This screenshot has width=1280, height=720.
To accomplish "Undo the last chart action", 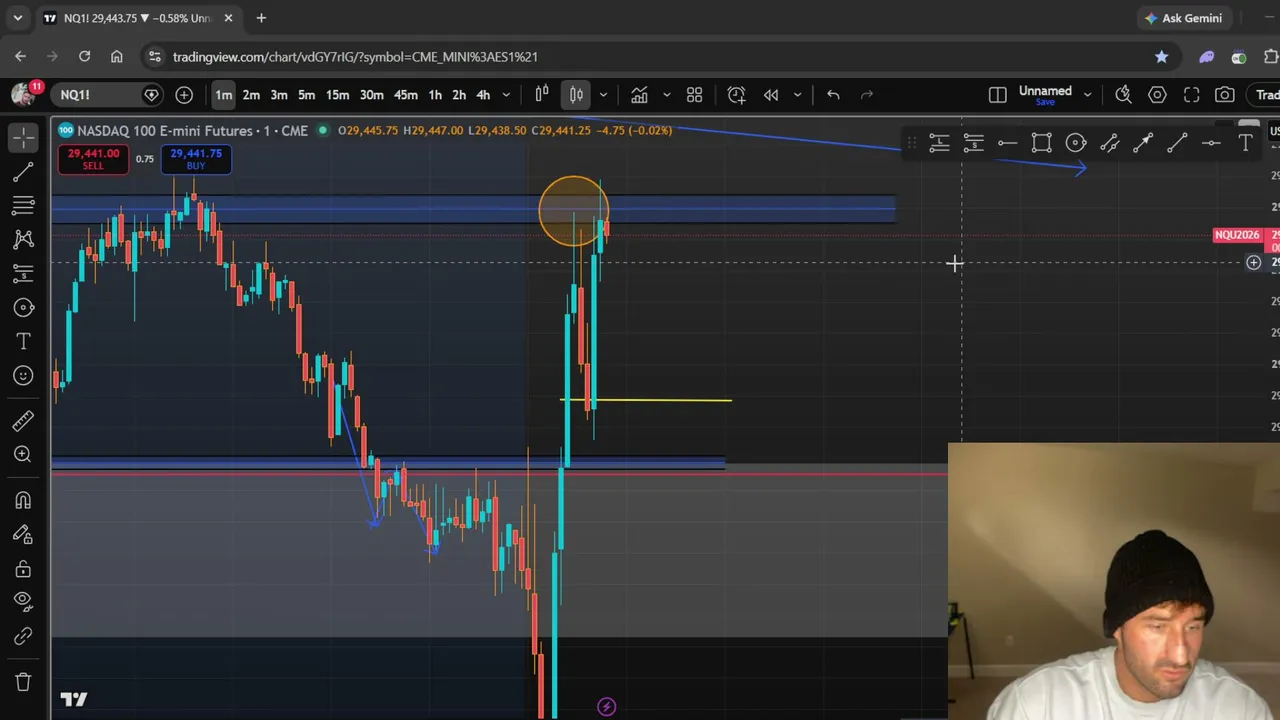I will tap(833, 95).
